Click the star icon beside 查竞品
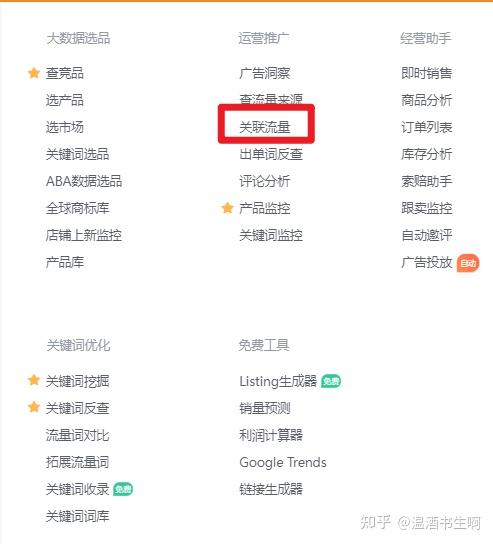 pos(34,73)
